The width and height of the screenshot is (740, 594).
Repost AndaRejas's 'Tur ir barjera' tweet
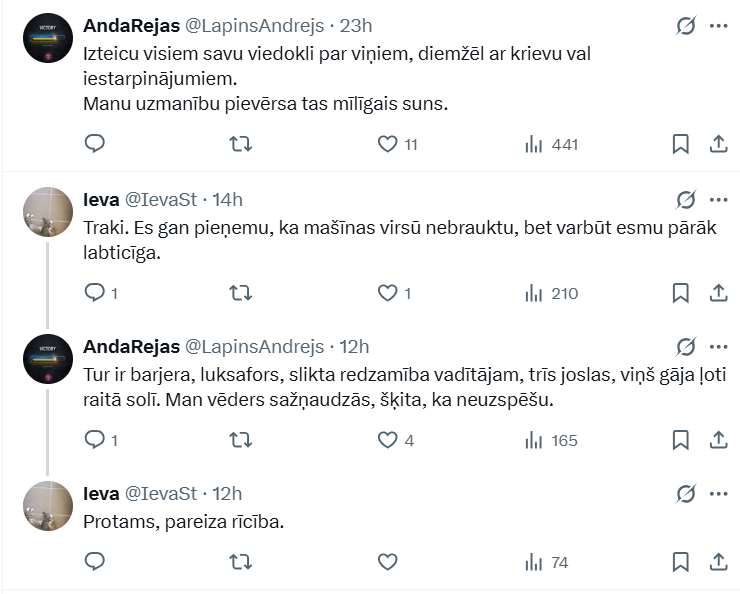pyautogui.click(x=241, y=440)
